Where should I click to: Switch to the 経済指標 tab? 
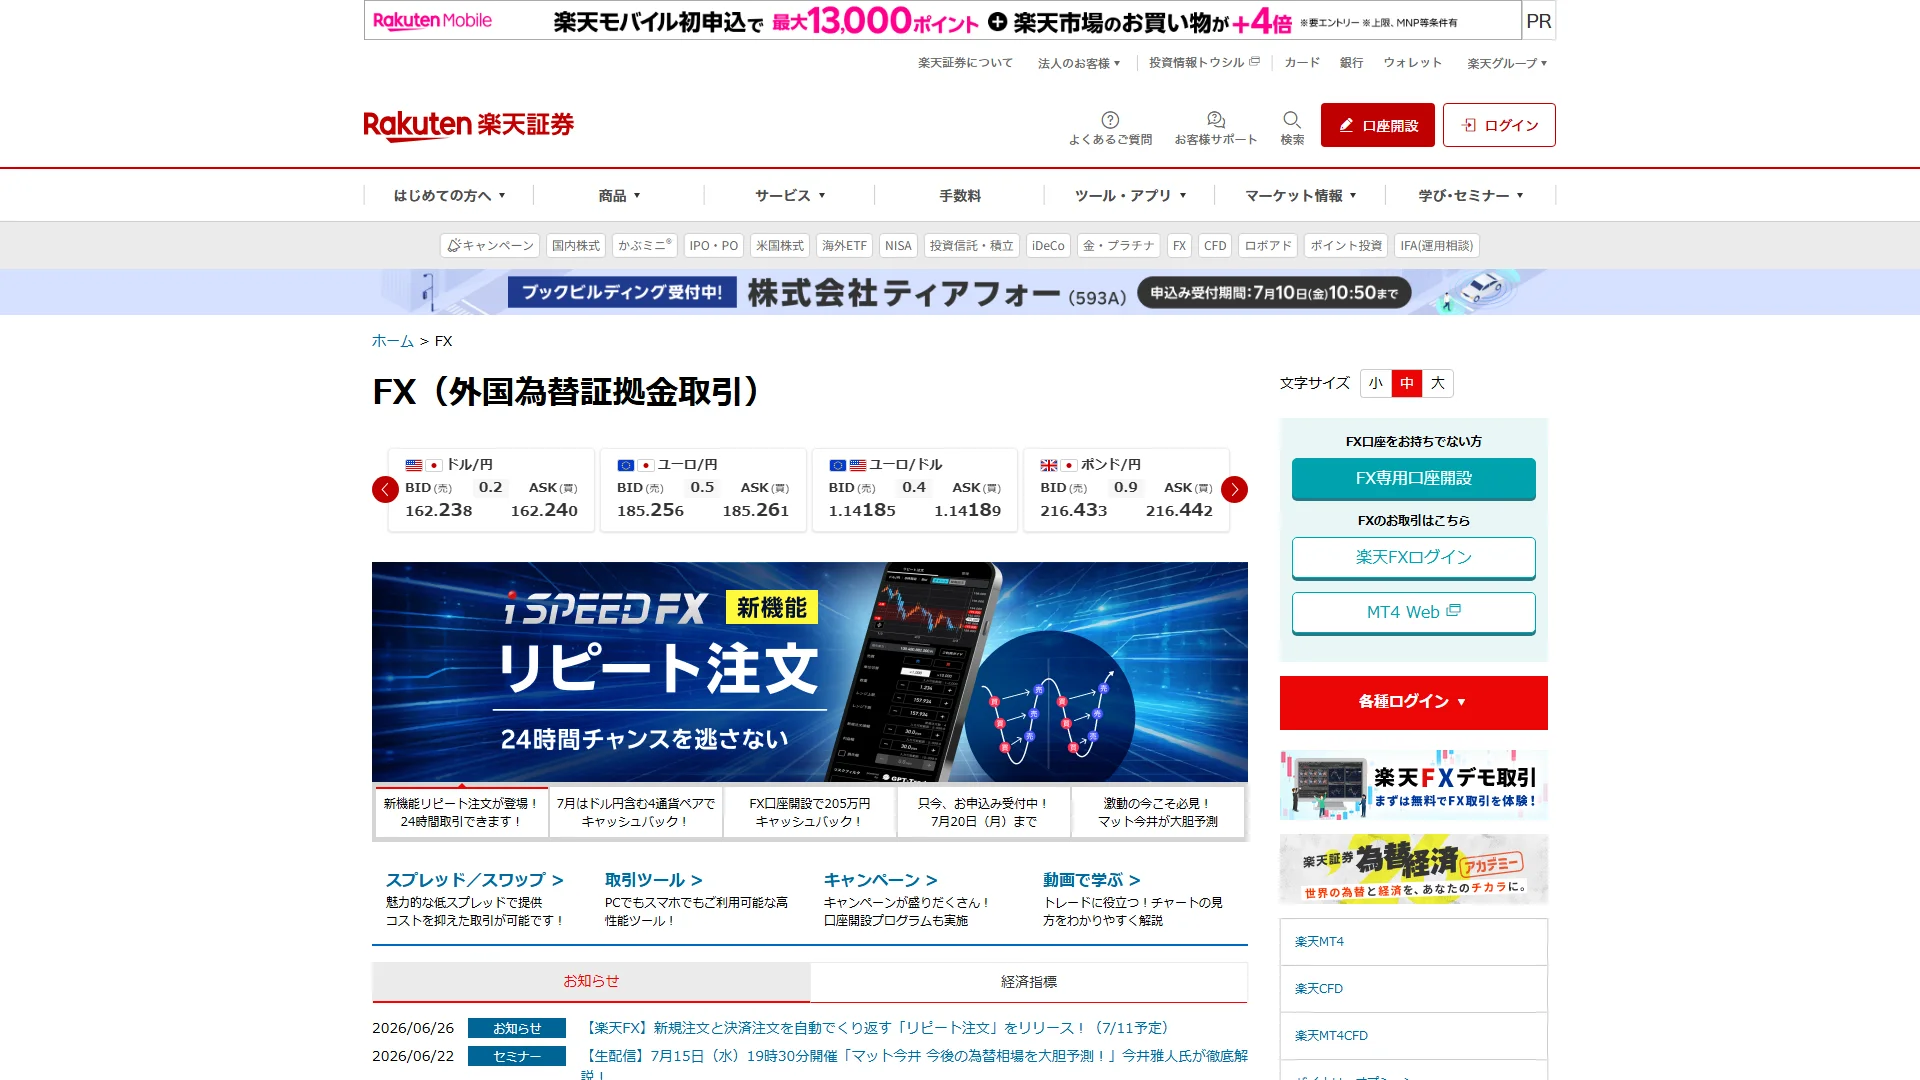click(1029, 982)
